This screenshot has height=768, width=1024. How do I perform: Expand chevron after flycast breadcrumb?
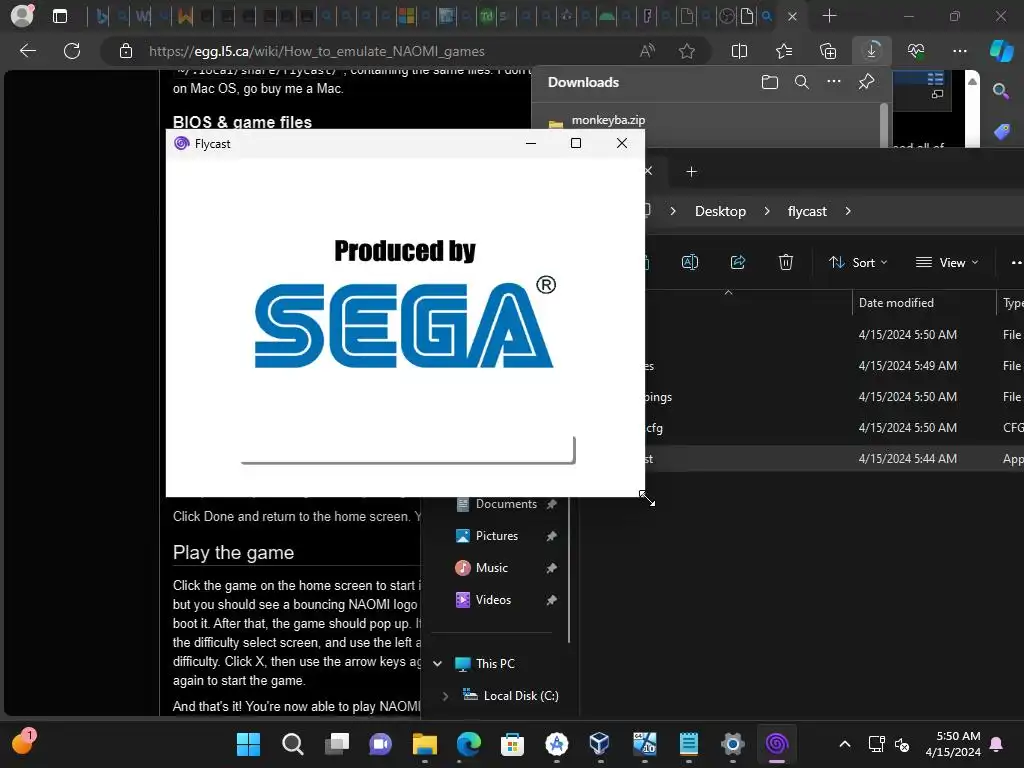click(x=848, y=211)
